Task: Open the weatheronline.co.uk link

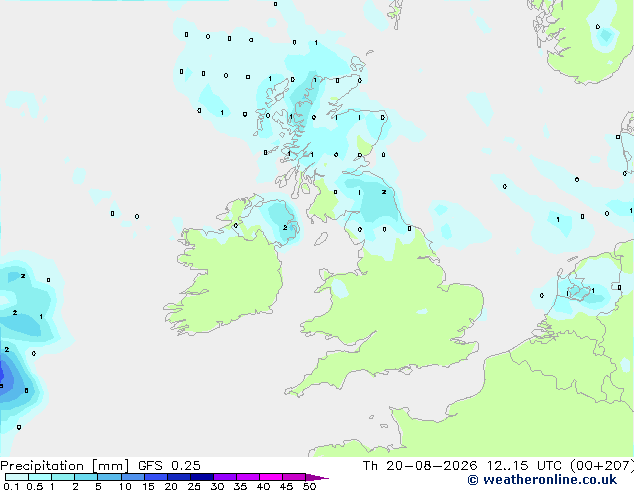Action: click(542, 480)
